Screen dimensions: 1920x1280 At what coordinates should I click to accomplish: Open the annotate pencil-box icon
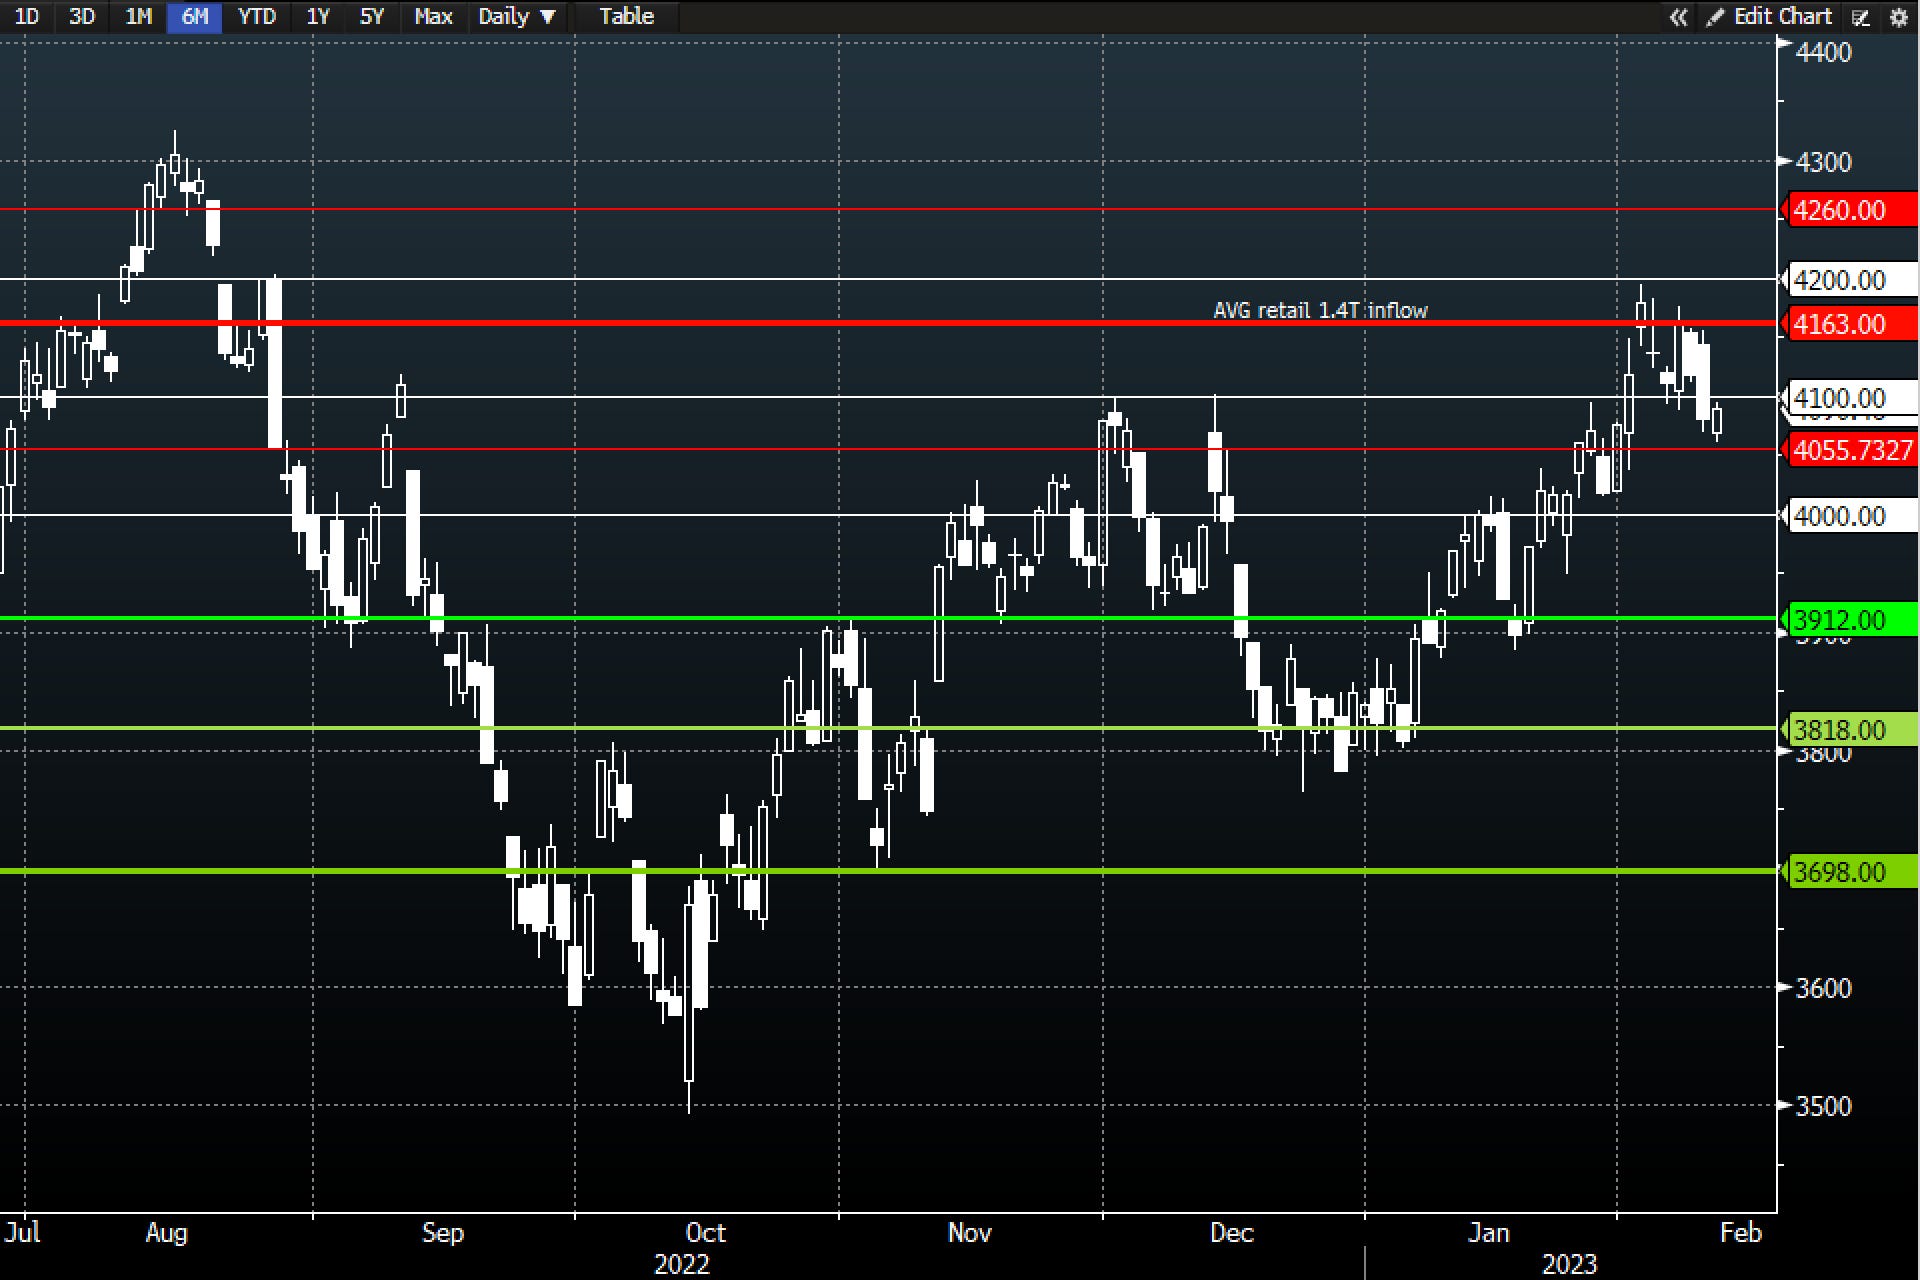pyautogui.click(x=1860, y=18)
